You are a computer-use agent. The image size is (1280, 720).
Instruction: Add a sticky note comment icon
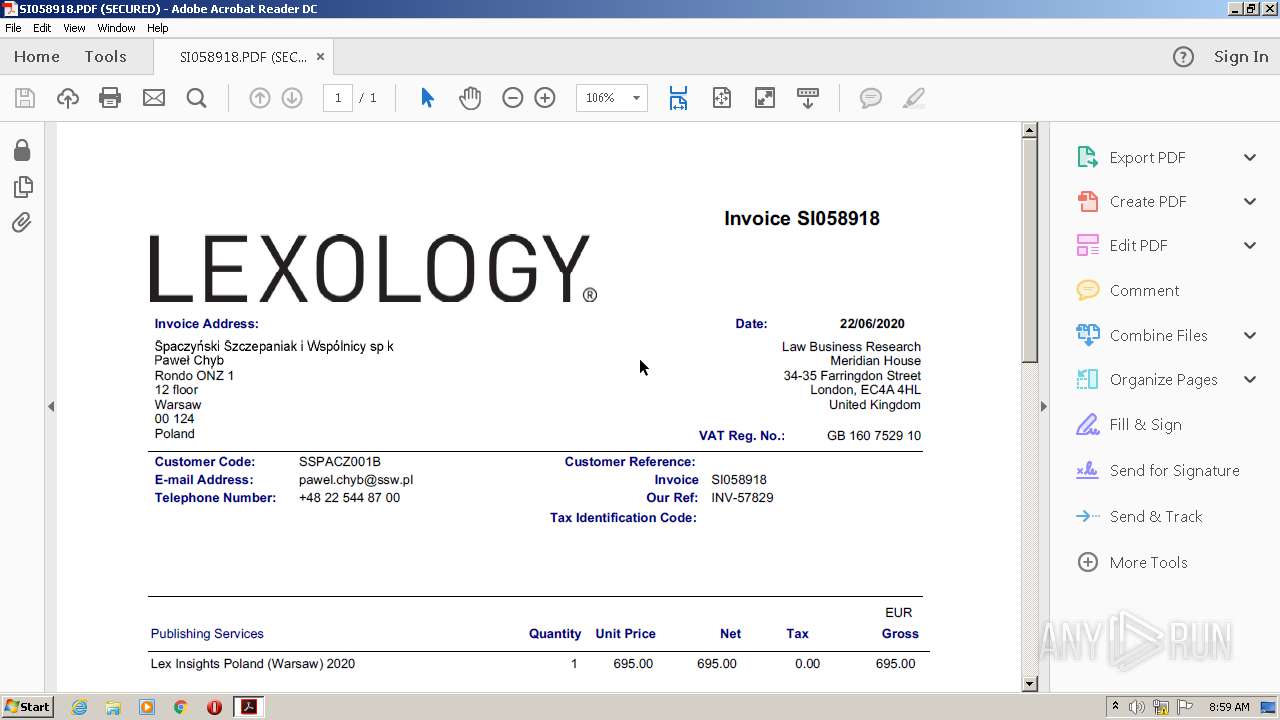tap(871, 97)
